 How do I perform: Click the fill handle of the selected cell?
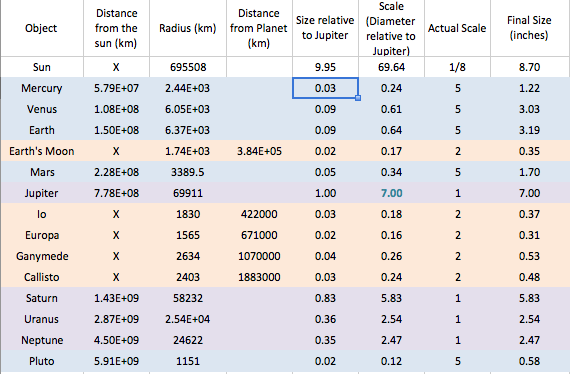(x=358, y=98)
